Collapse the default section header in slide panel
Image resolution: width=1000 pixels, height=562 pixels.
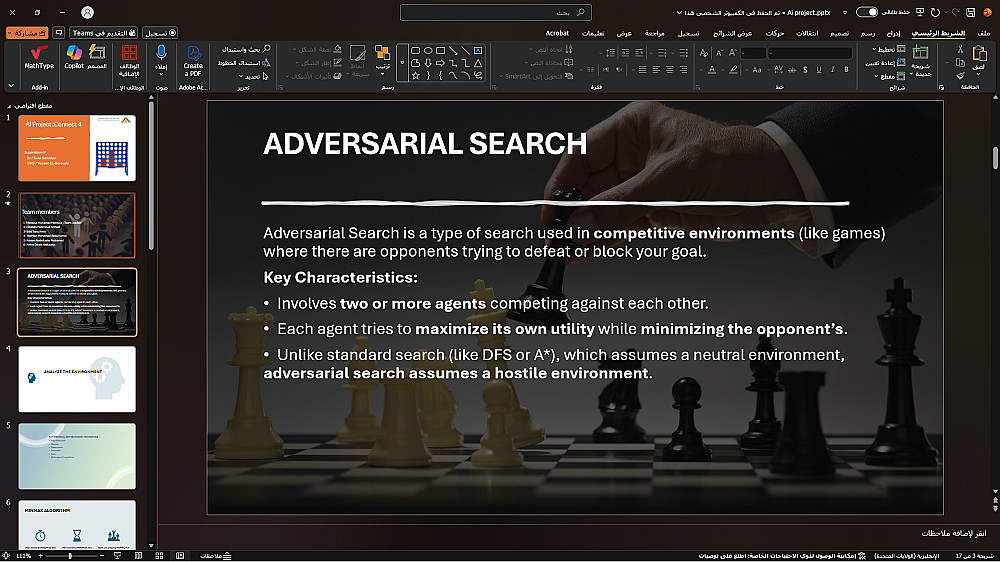tap(9, 106)
